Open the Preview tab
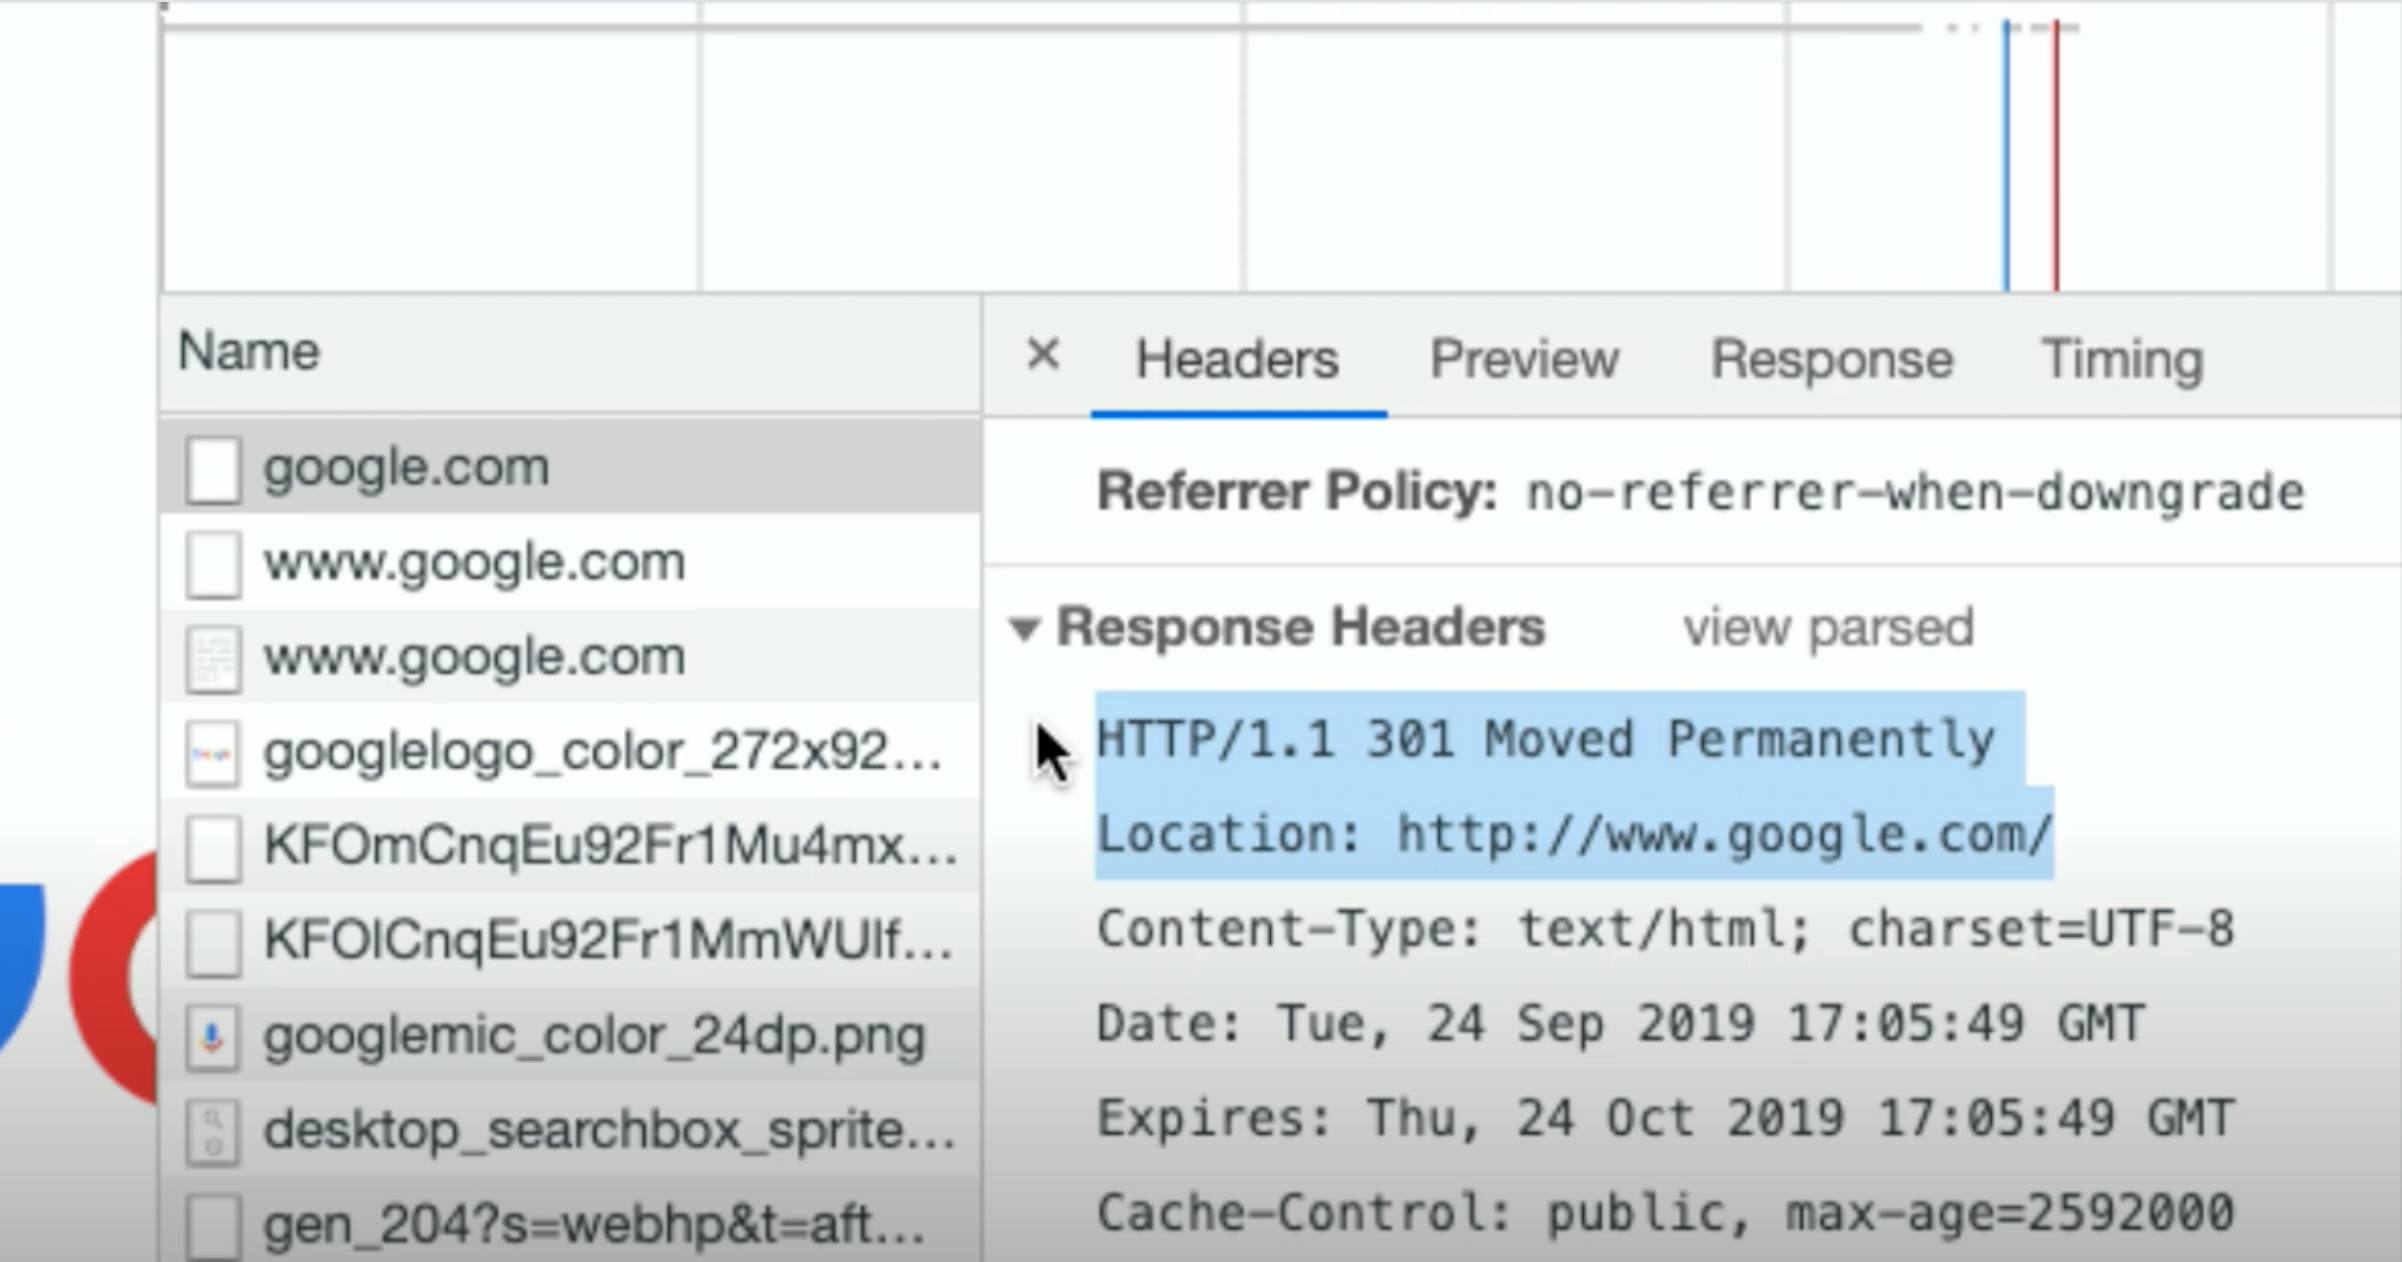 point(1524,359)
